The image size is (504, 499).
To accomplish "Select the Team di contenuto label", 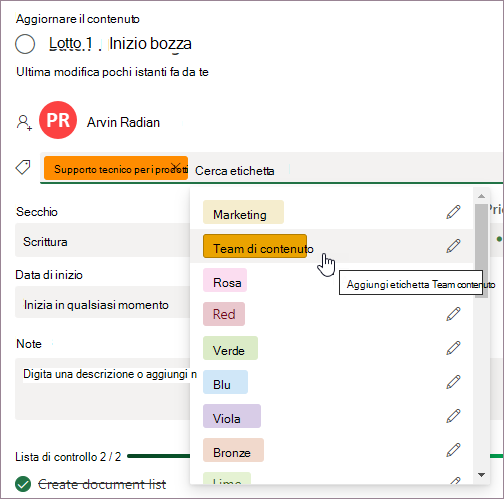I will click(255, 246).
